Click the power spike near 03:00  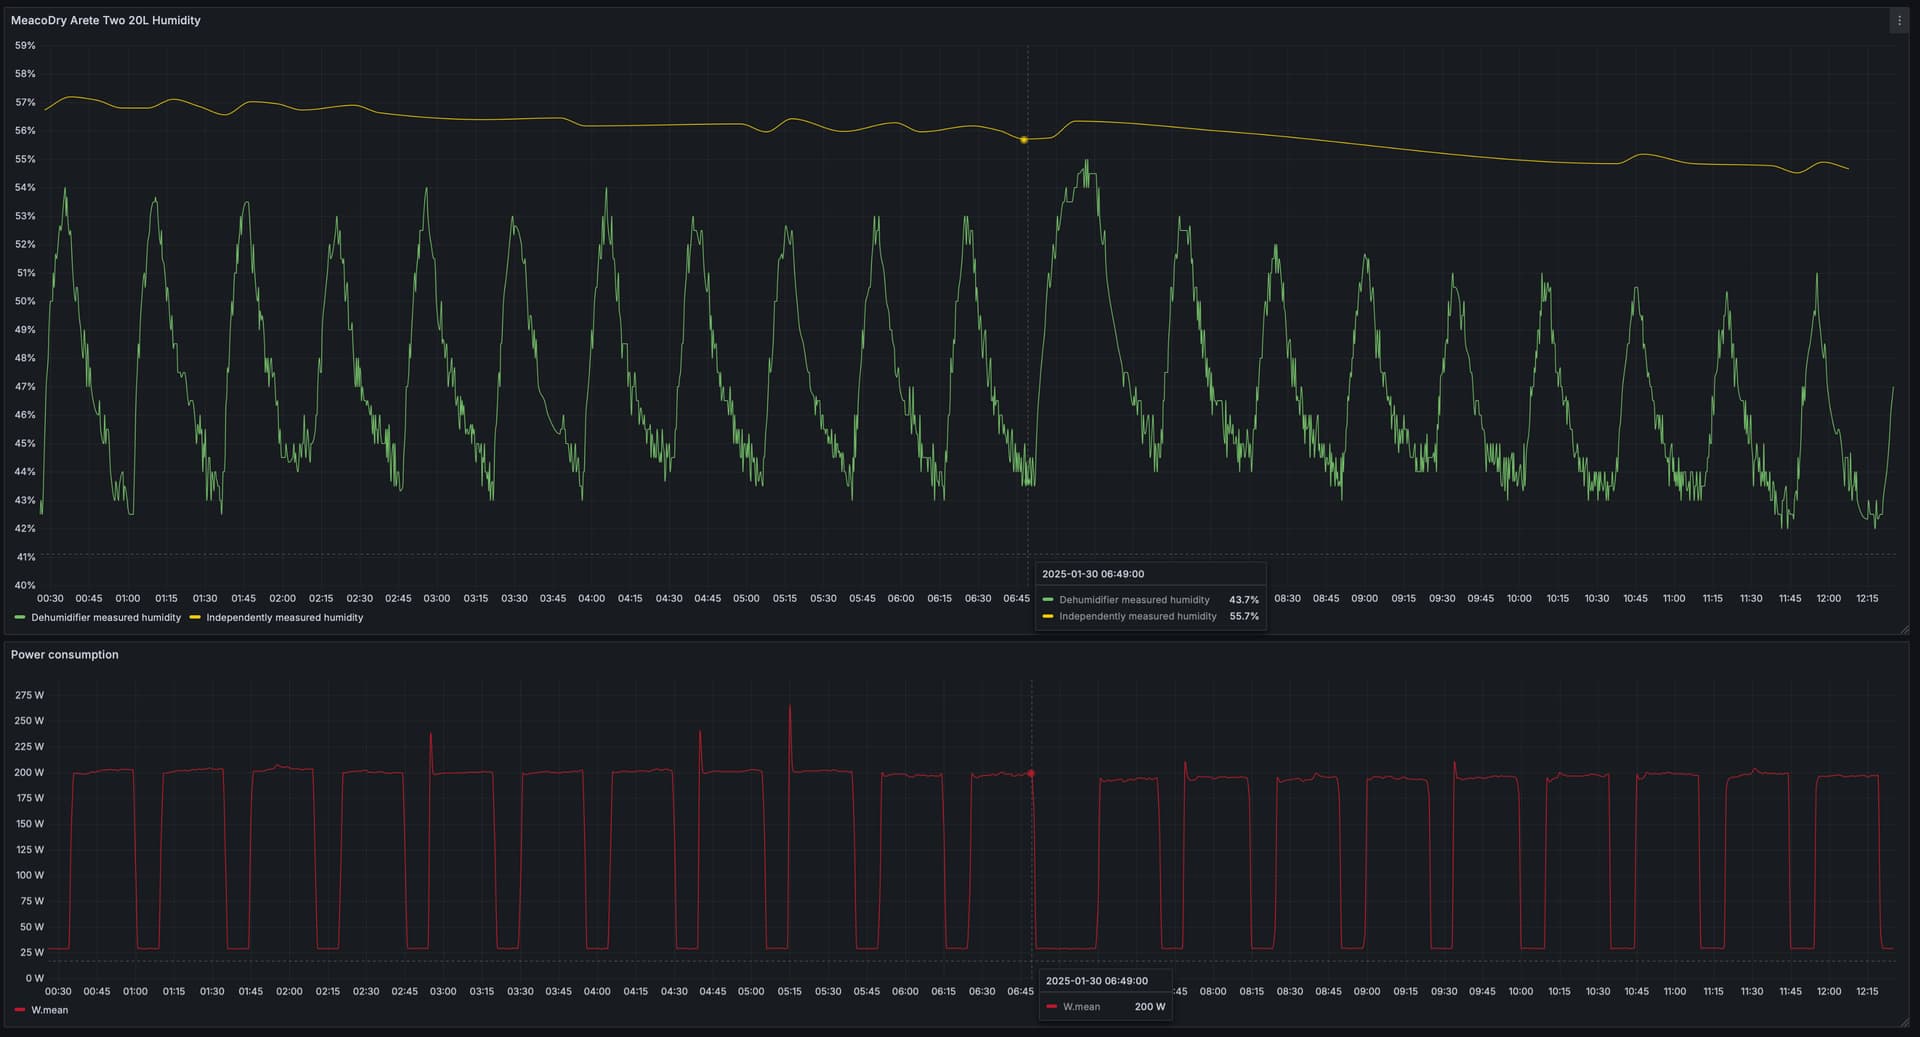(431, 735)
